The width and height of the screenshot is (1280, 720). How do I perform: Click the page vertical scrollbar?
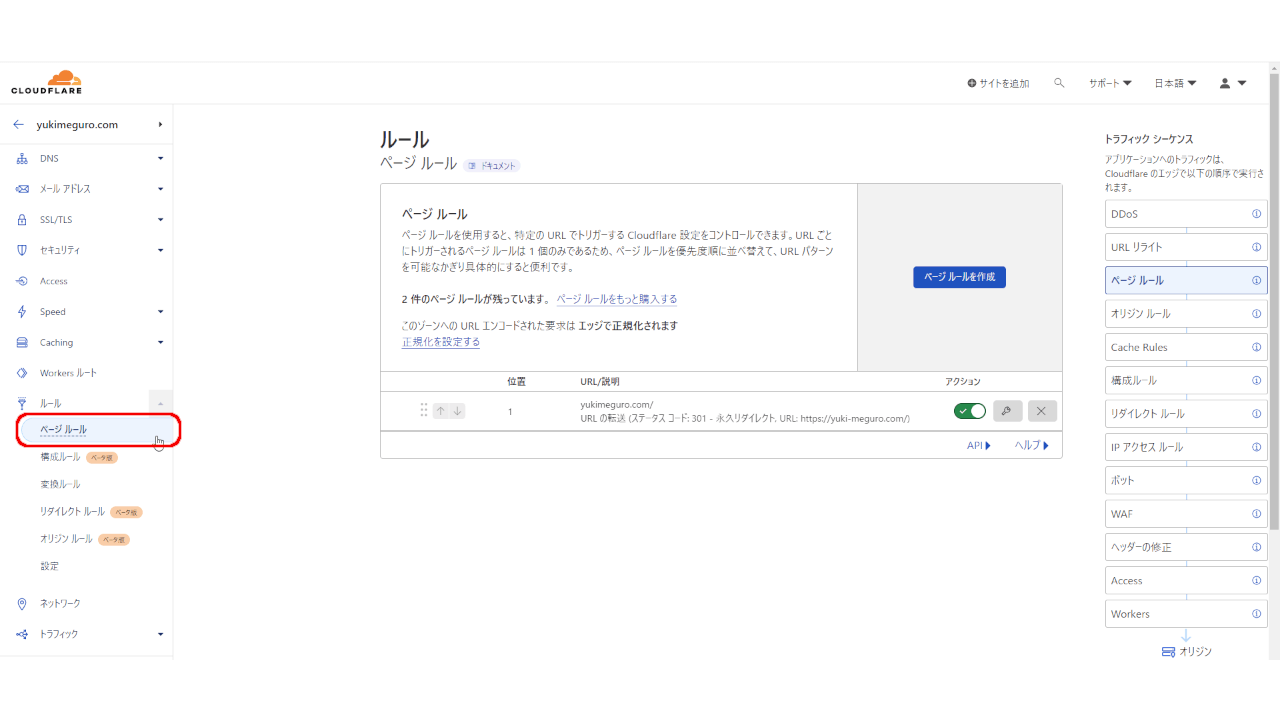coord(1273,300)
